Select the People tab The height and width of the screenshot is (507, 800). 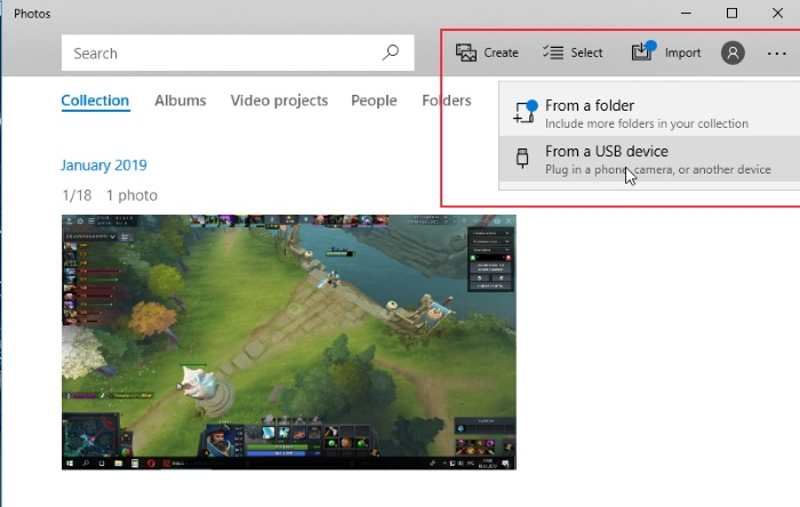coord(374,100)
